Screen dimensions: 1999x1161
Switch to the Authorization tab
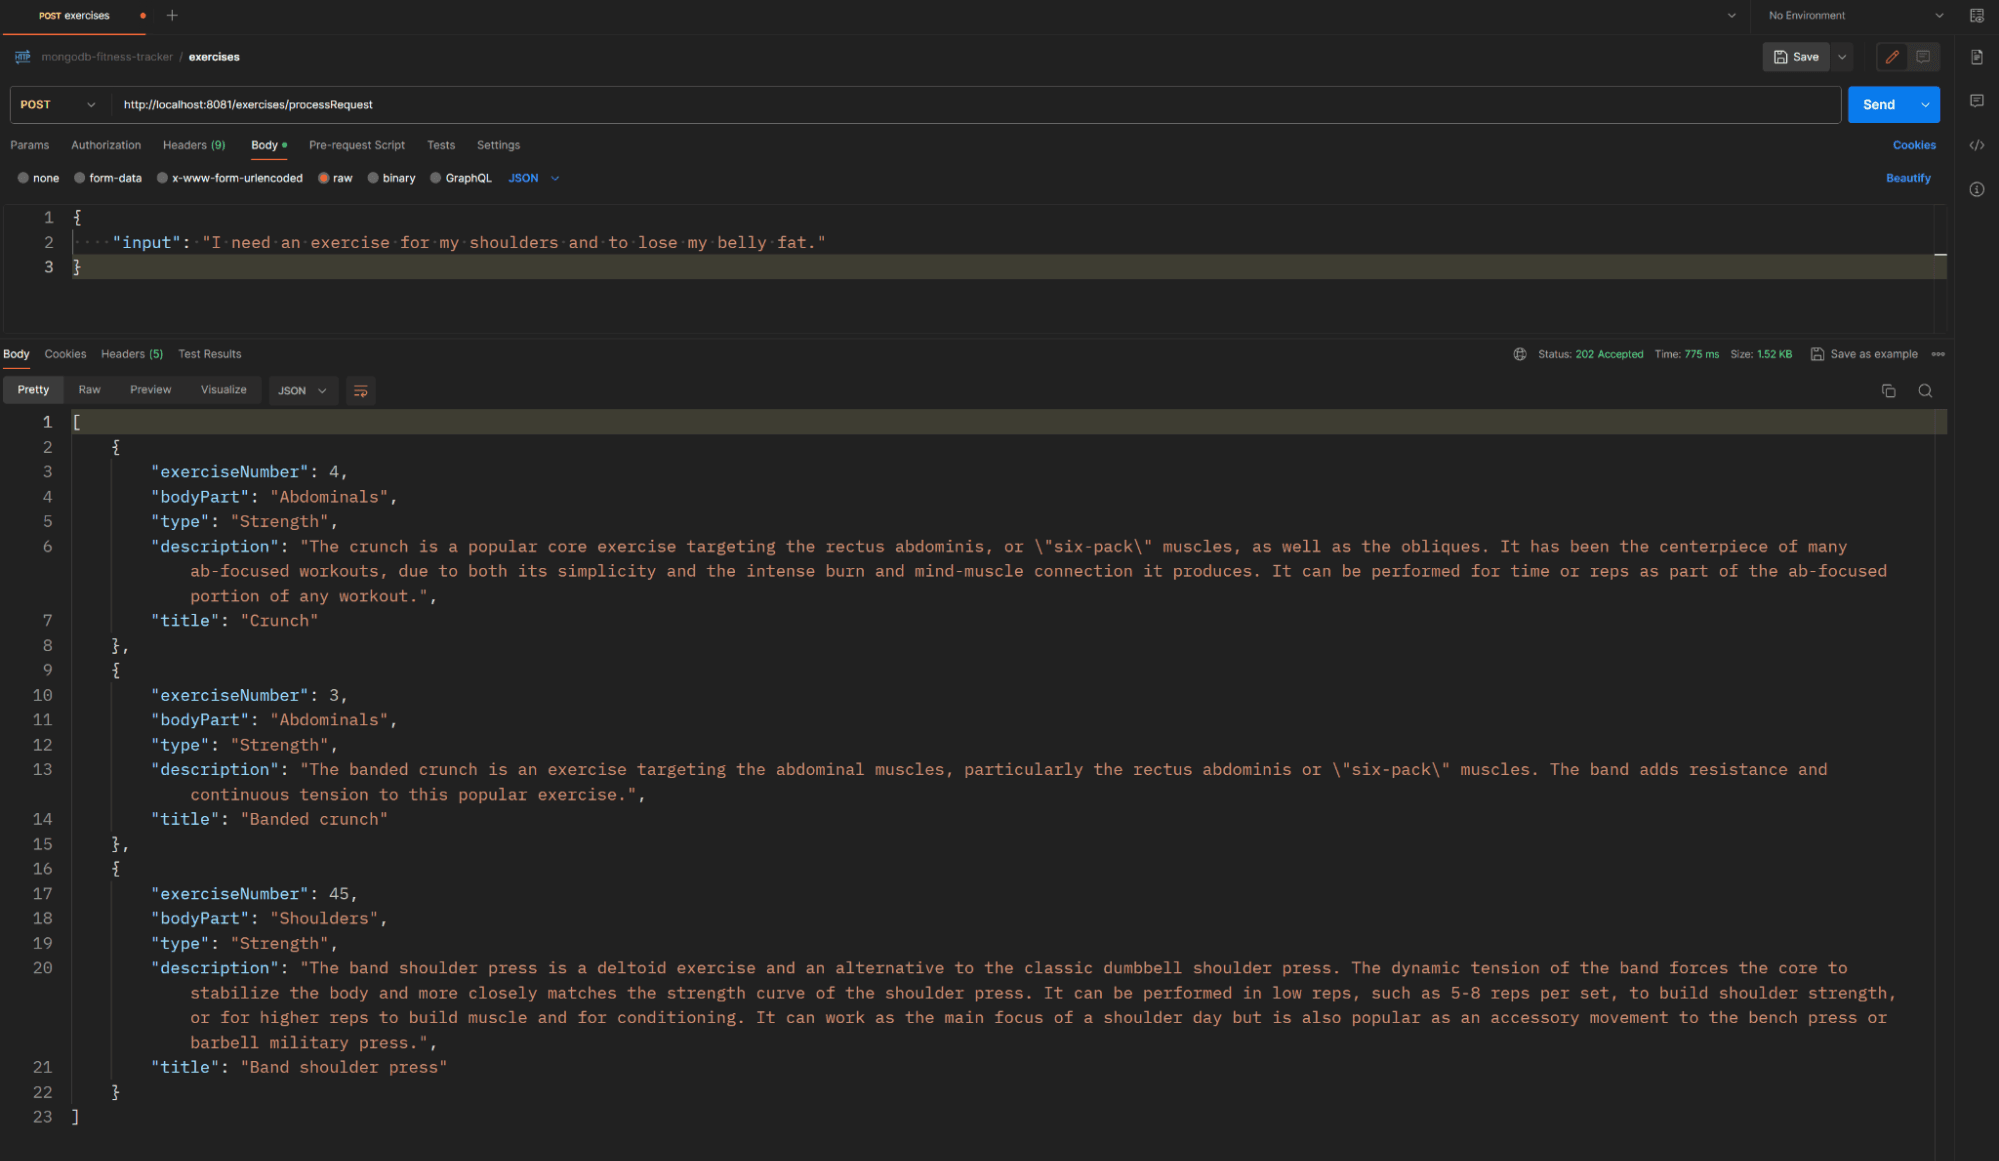106,145
